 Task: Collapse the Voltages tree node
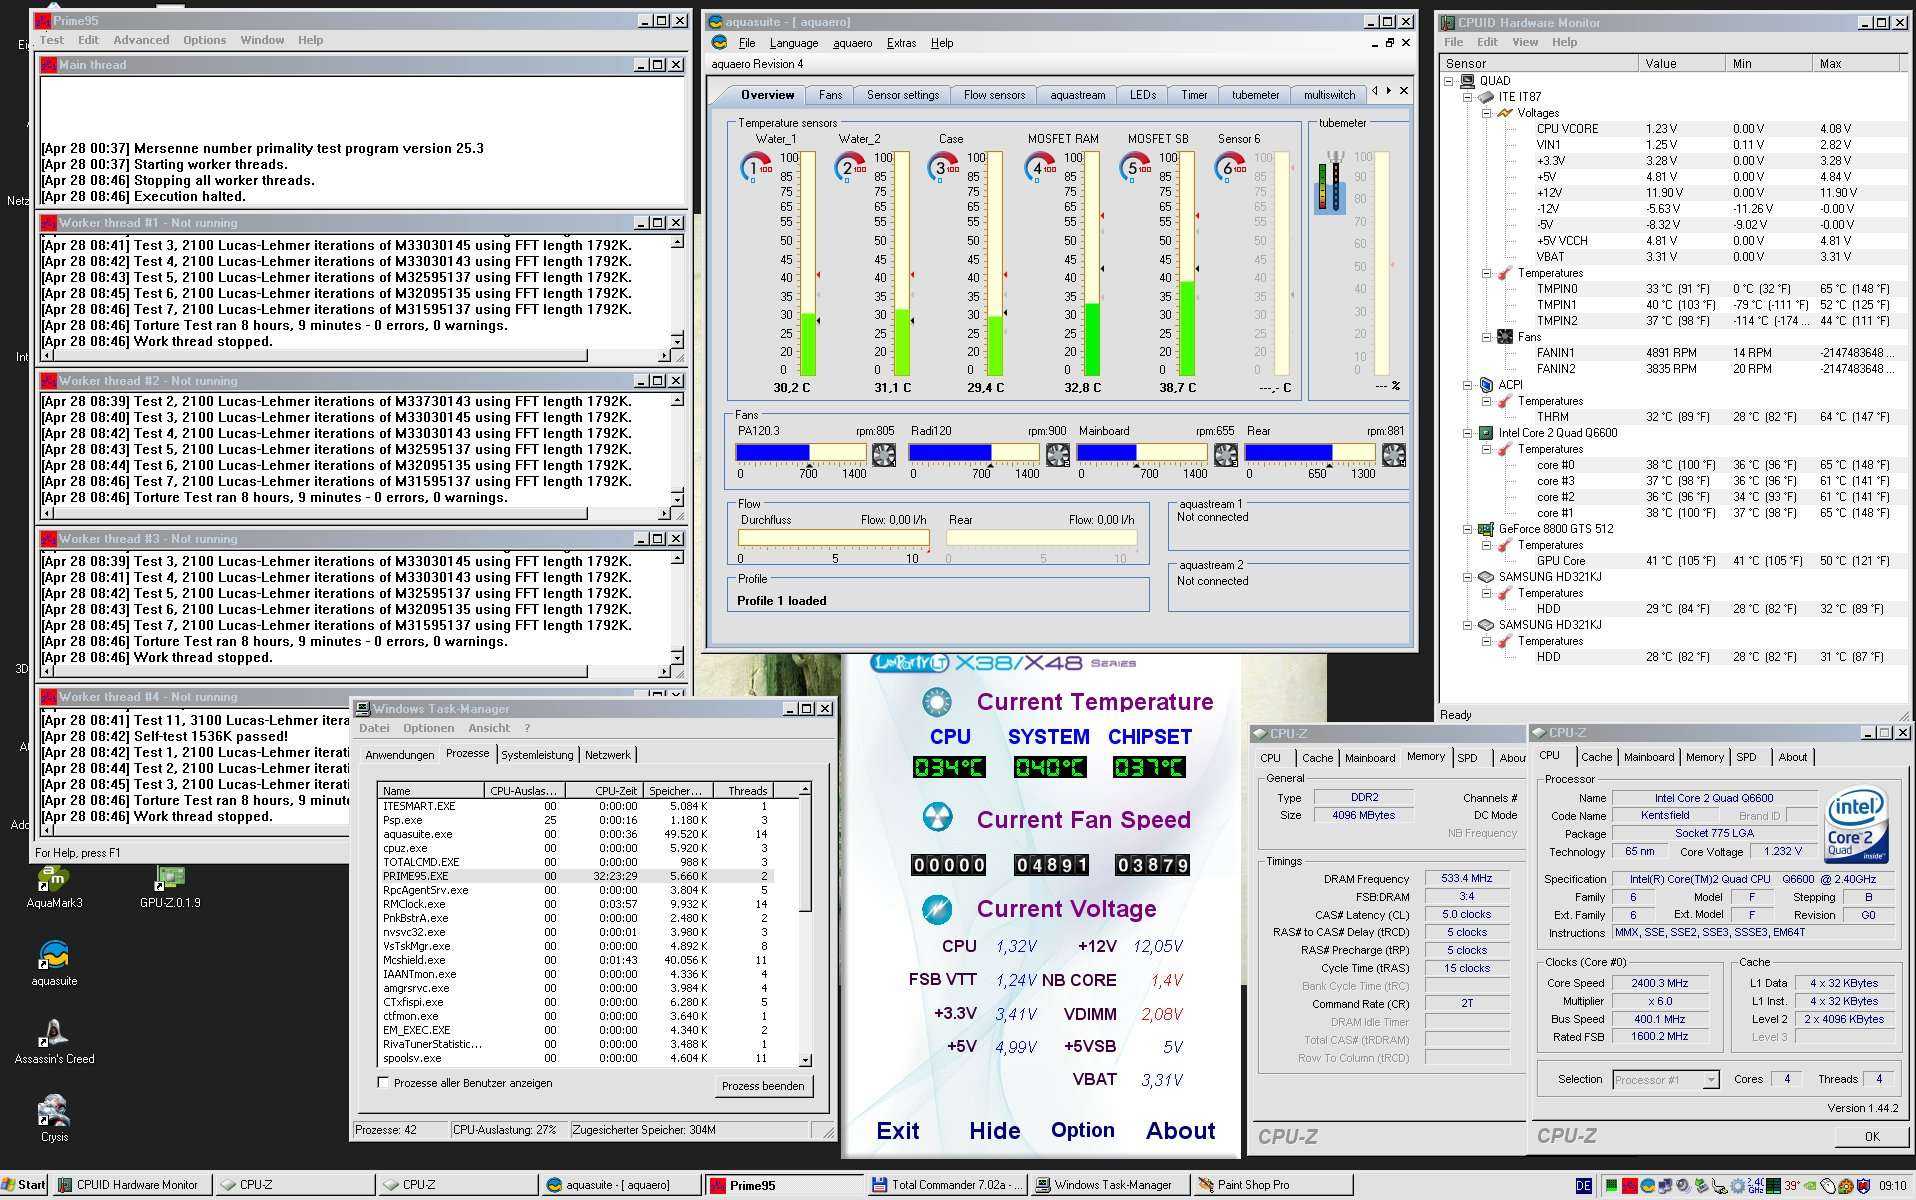[1486, 113]
